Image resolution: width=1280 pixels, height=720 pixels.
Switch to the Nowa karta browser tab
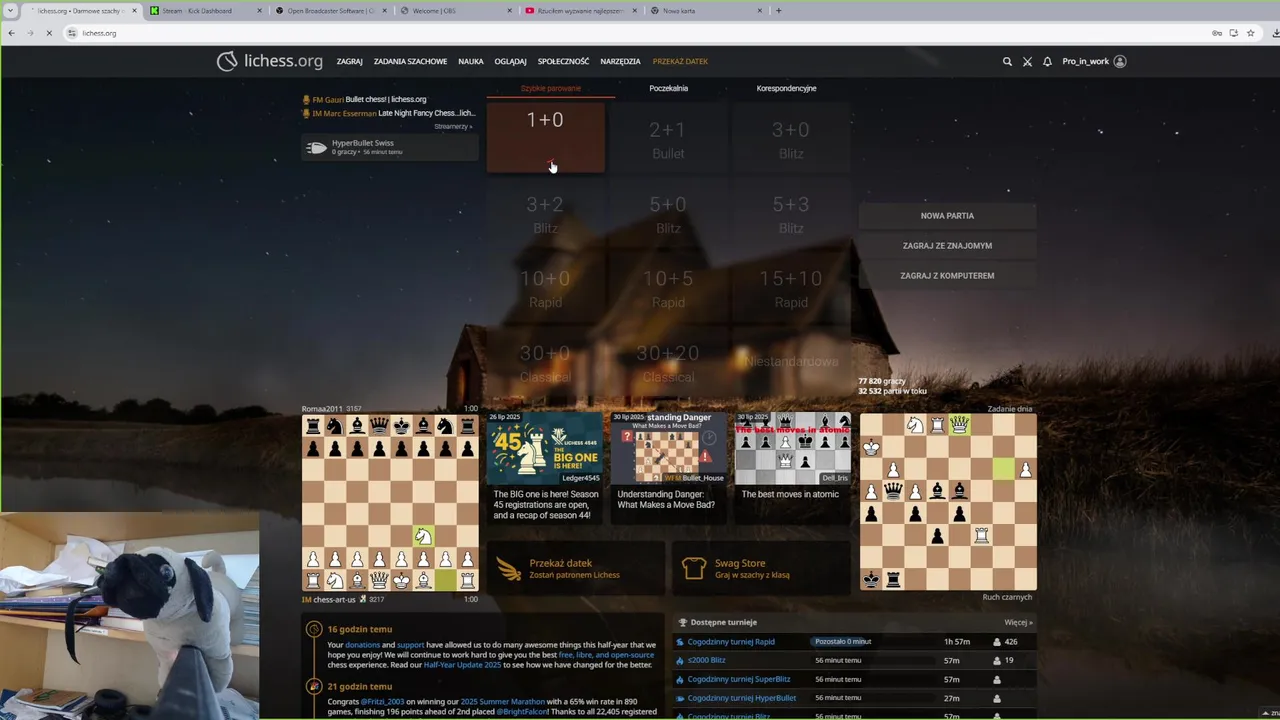706,11
